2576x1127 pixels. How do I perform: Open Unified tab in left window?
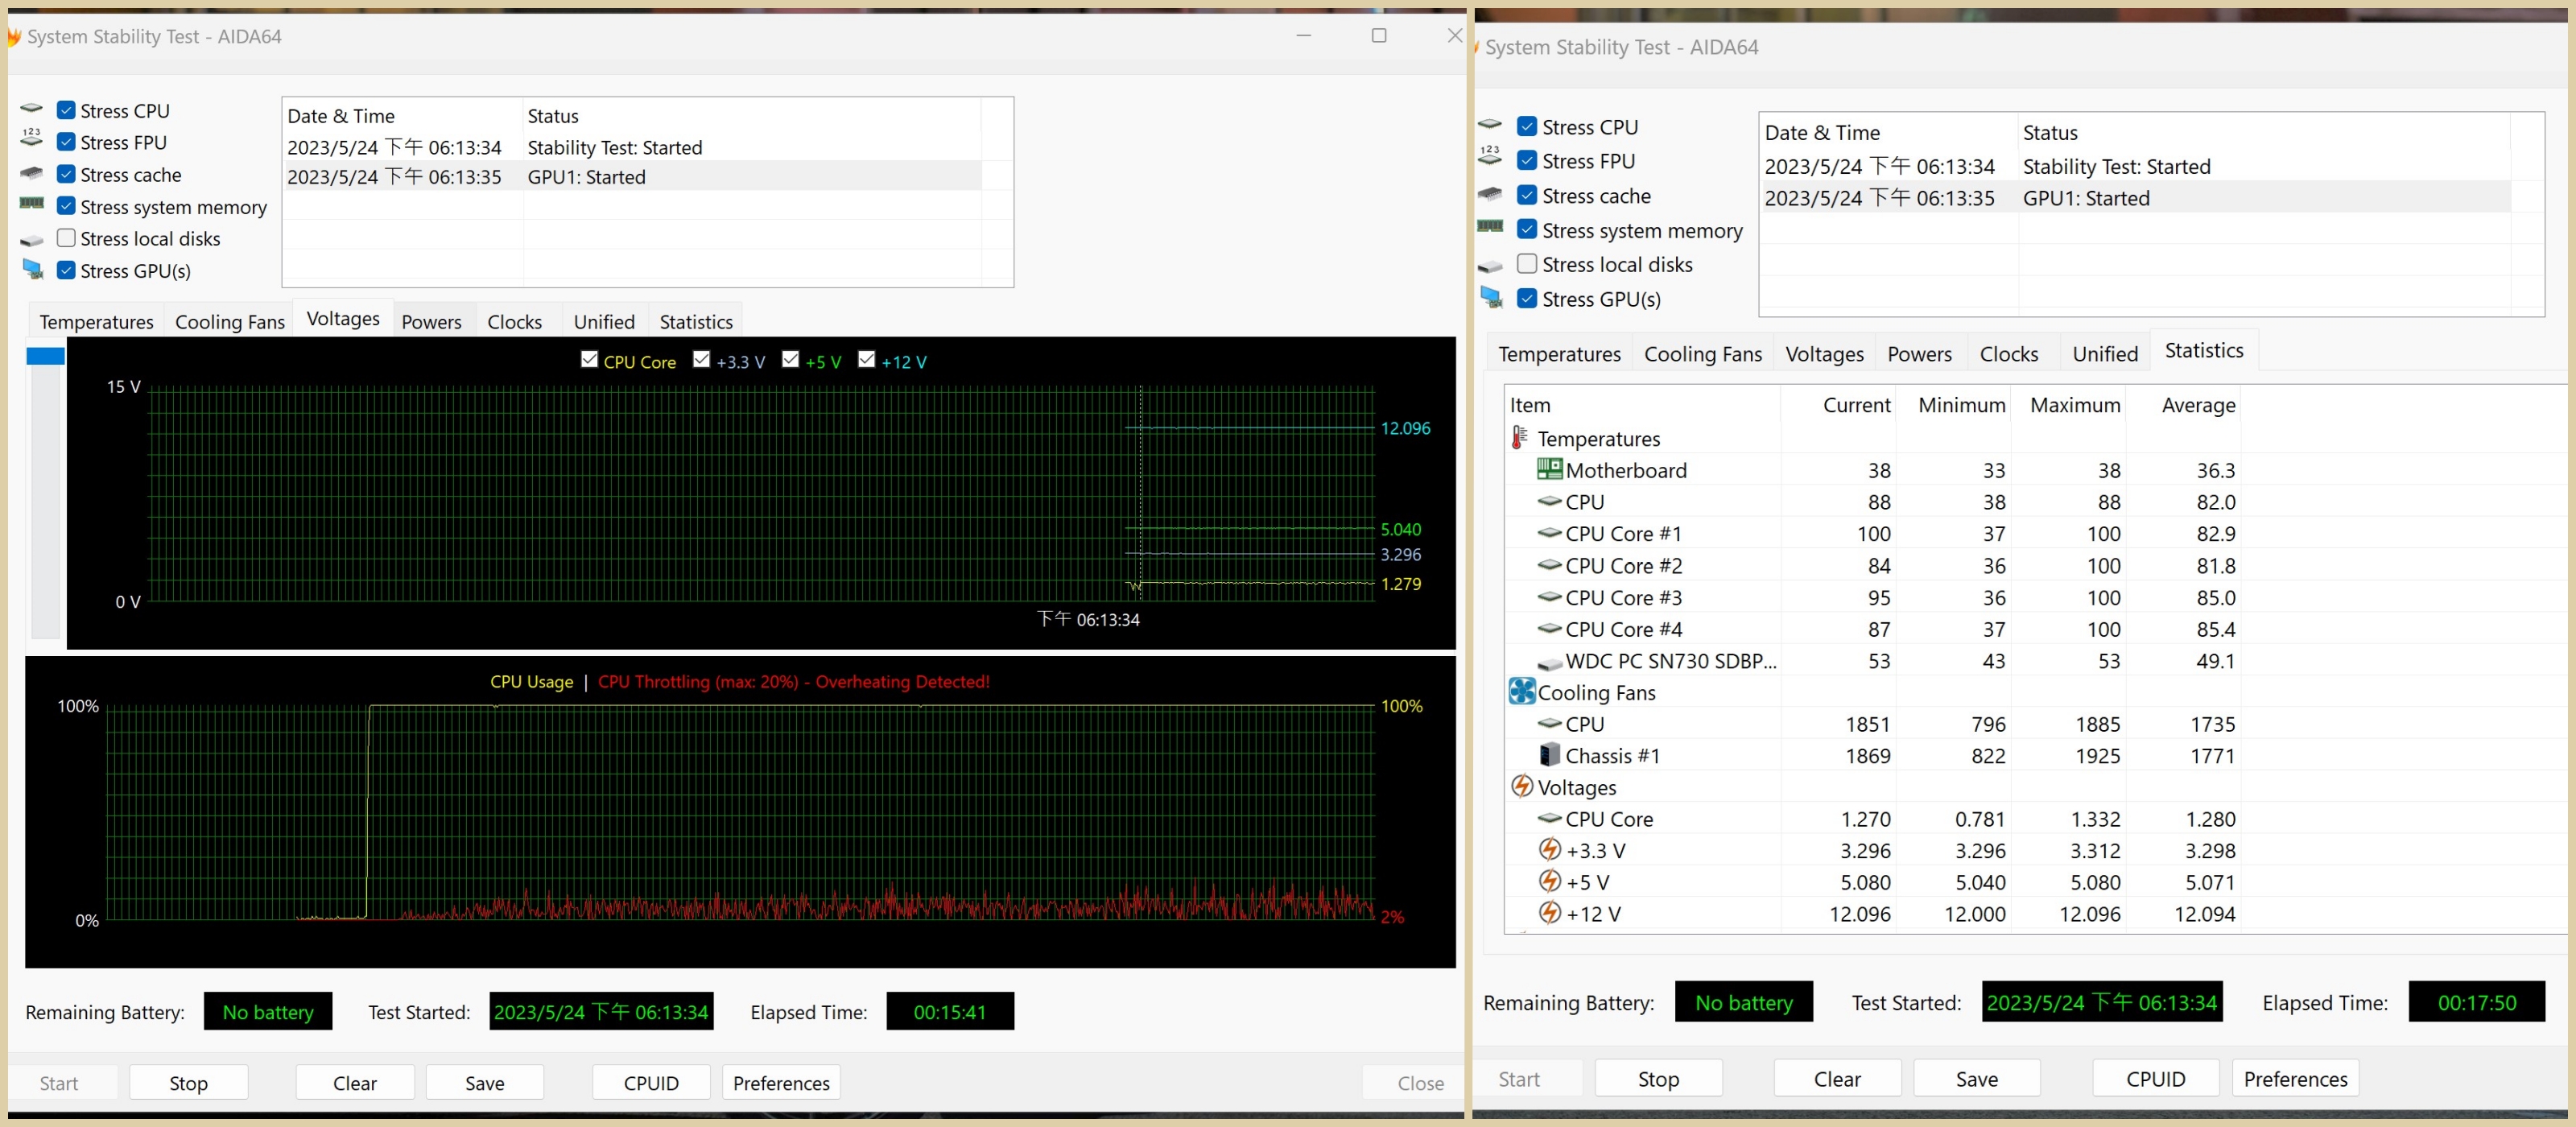pos(604,322)
